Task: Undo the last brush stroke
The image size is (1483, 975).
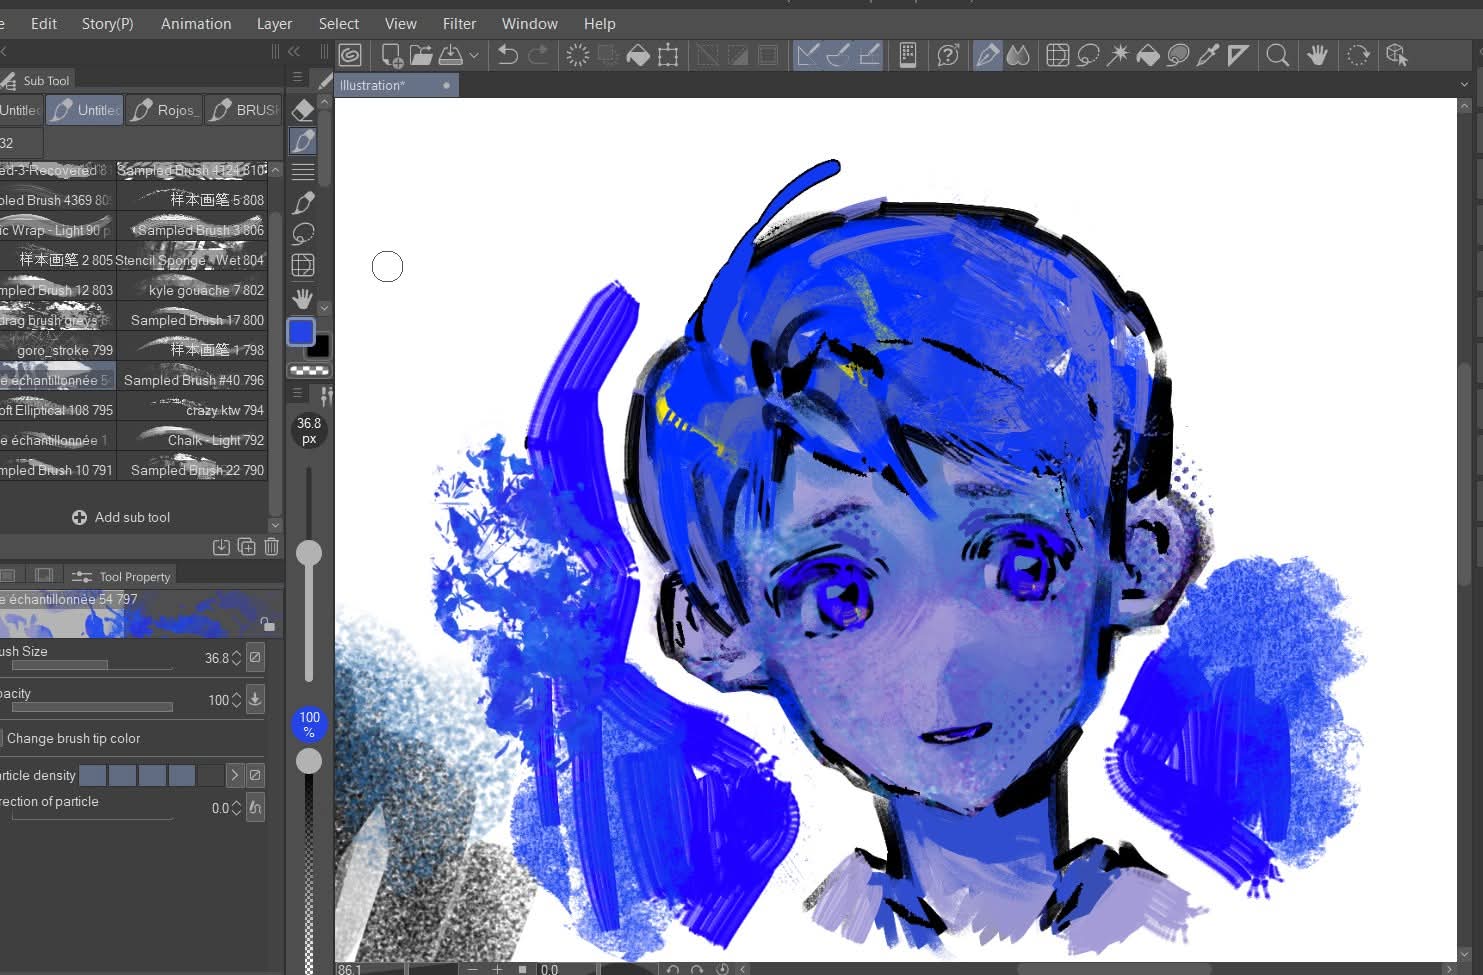Action: pyautogui.click(x=508, y=55)
